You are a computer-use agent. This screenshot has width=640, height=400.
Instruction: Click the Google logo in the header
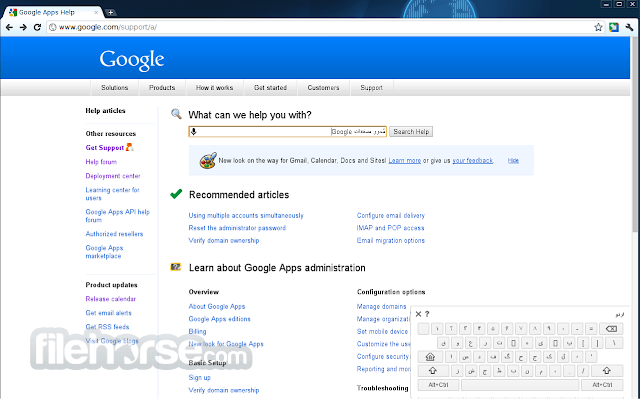[132, 60]
